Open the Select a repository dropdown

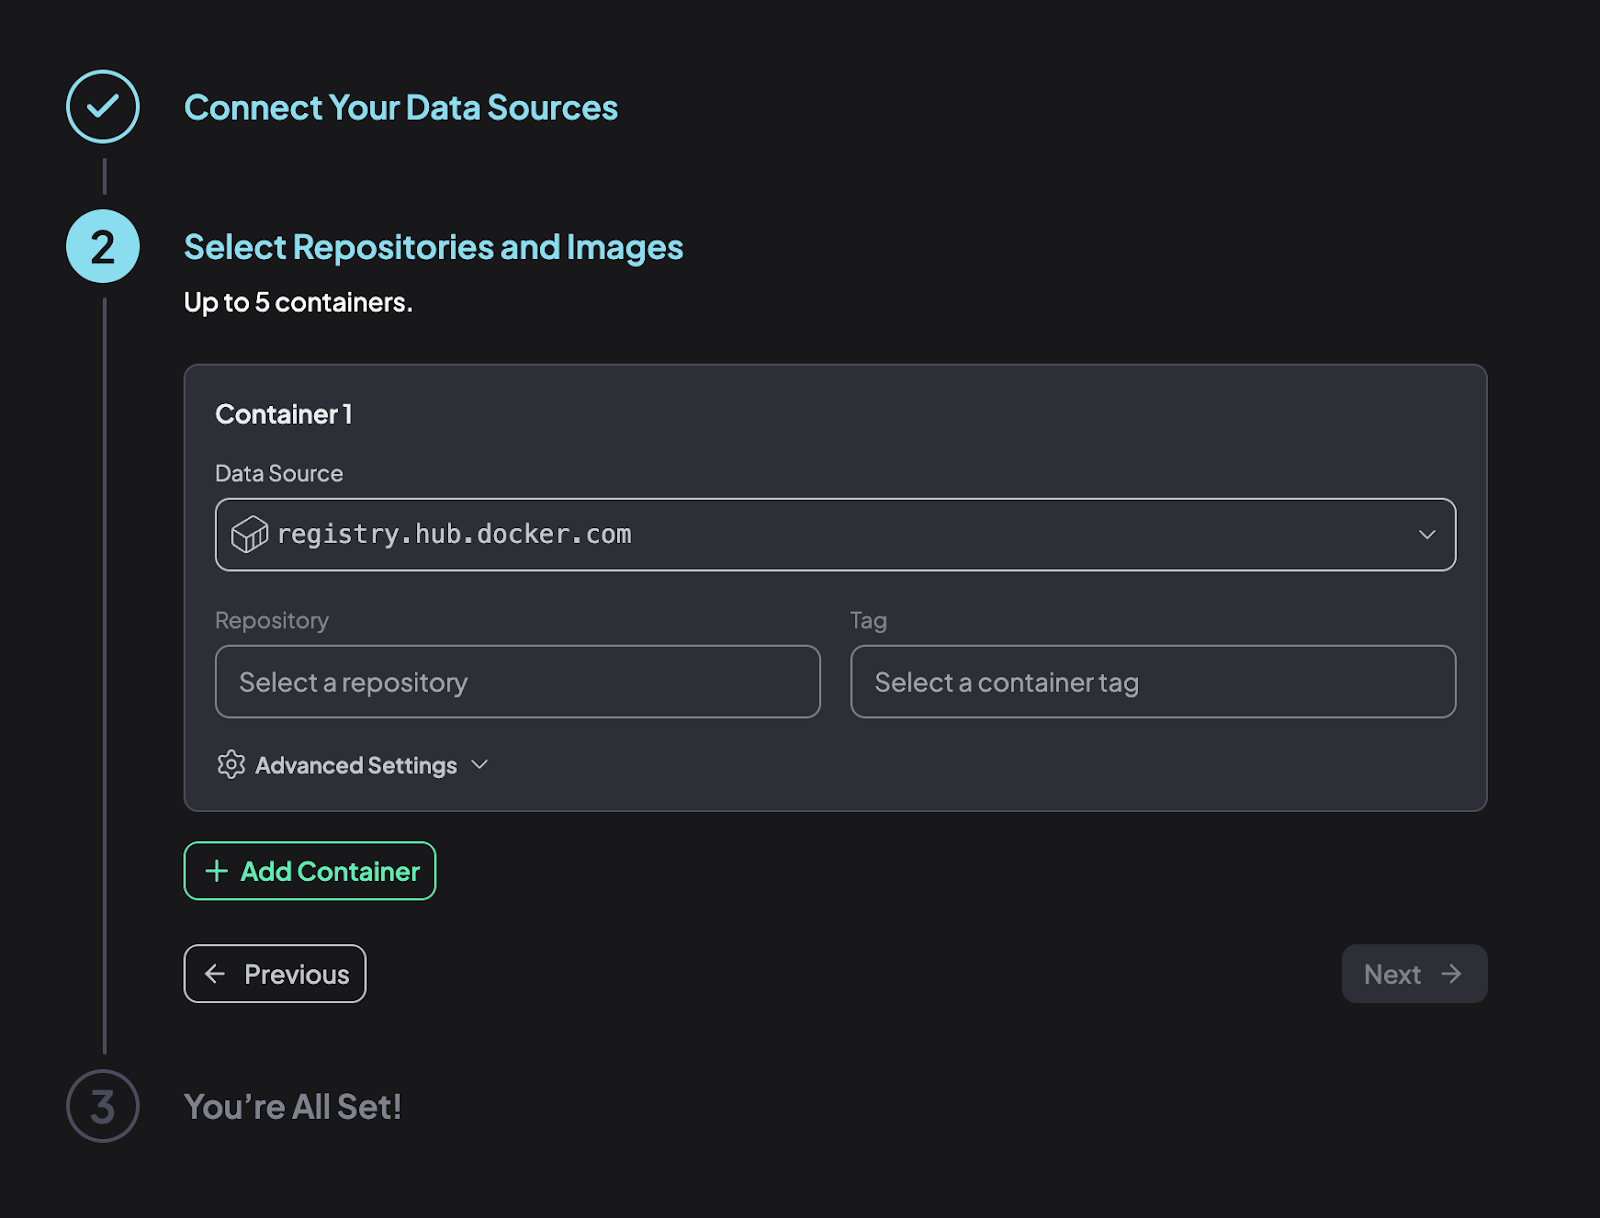click(x=517, y=682)
